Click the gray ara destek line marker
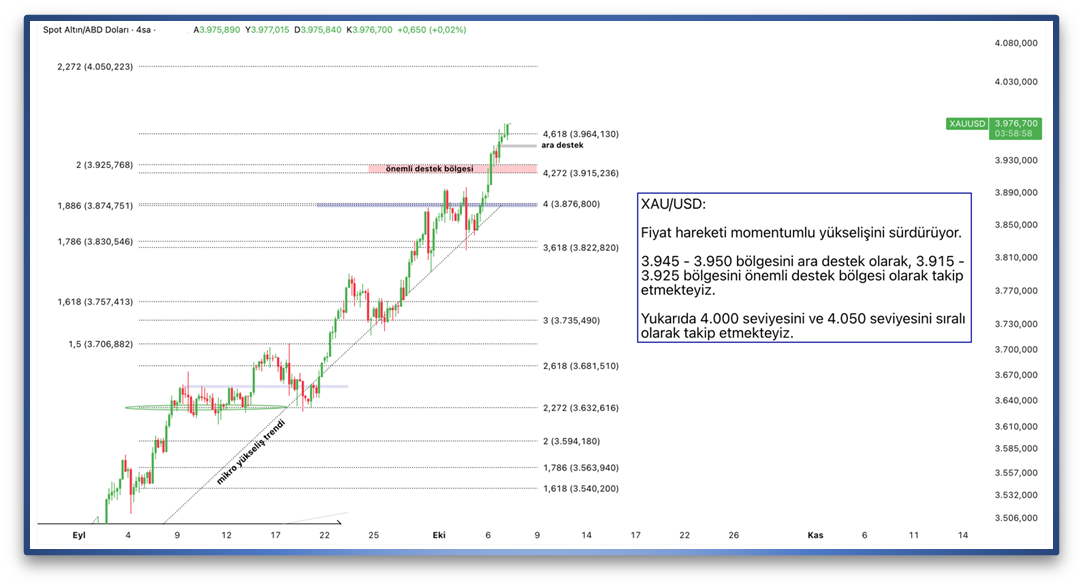 click(x=519, y=146)
